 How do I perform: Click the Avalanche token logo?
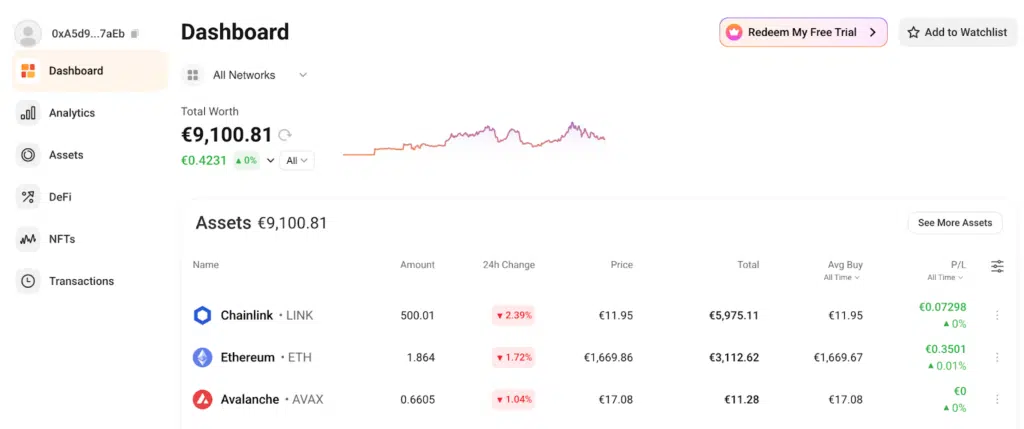pyautogui.click(x=203, y=399)
